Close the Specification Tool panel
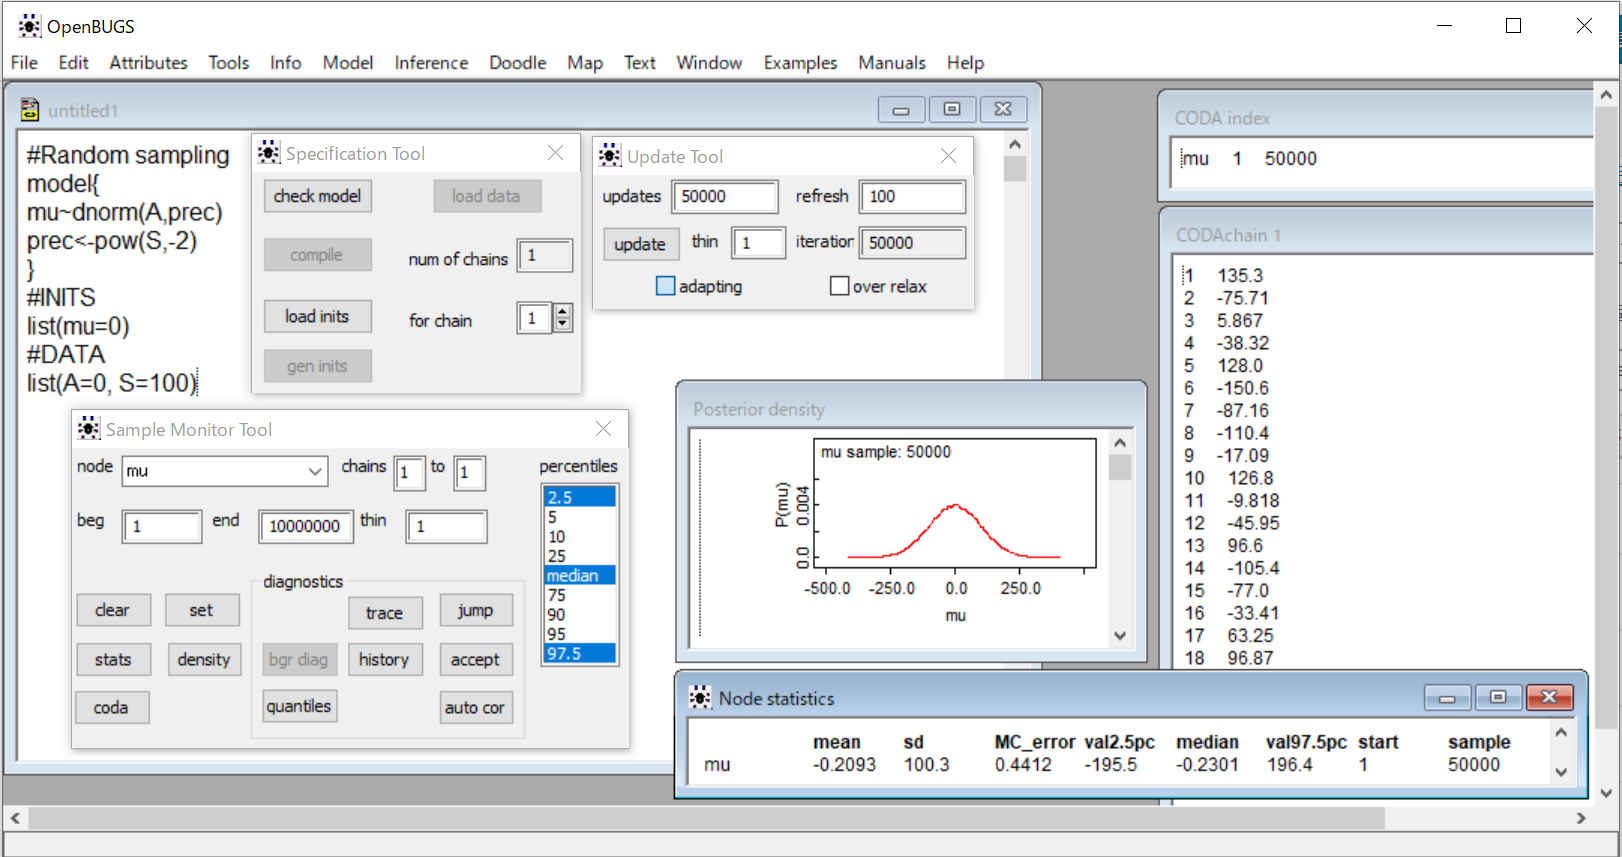The width and height of the screenshot is (1622, 857). pyautogui.click(x=556, y=153)
